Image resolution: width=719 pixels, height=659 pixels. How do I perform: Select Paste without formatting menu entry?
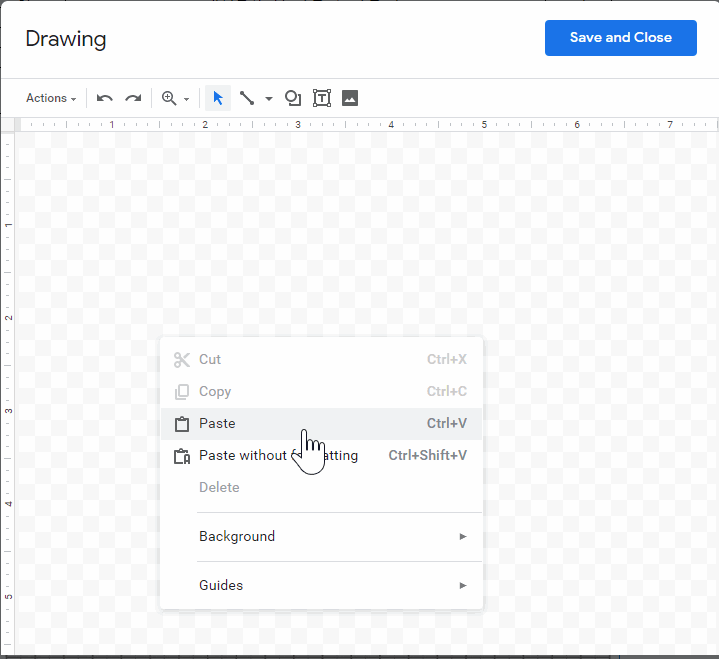(243, 455)
